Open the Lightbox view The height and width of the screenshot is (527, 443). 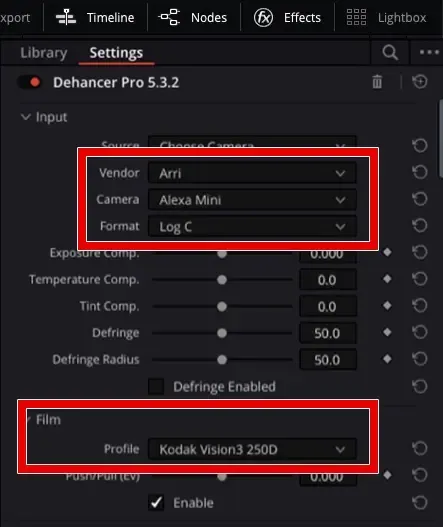[386, 17]
